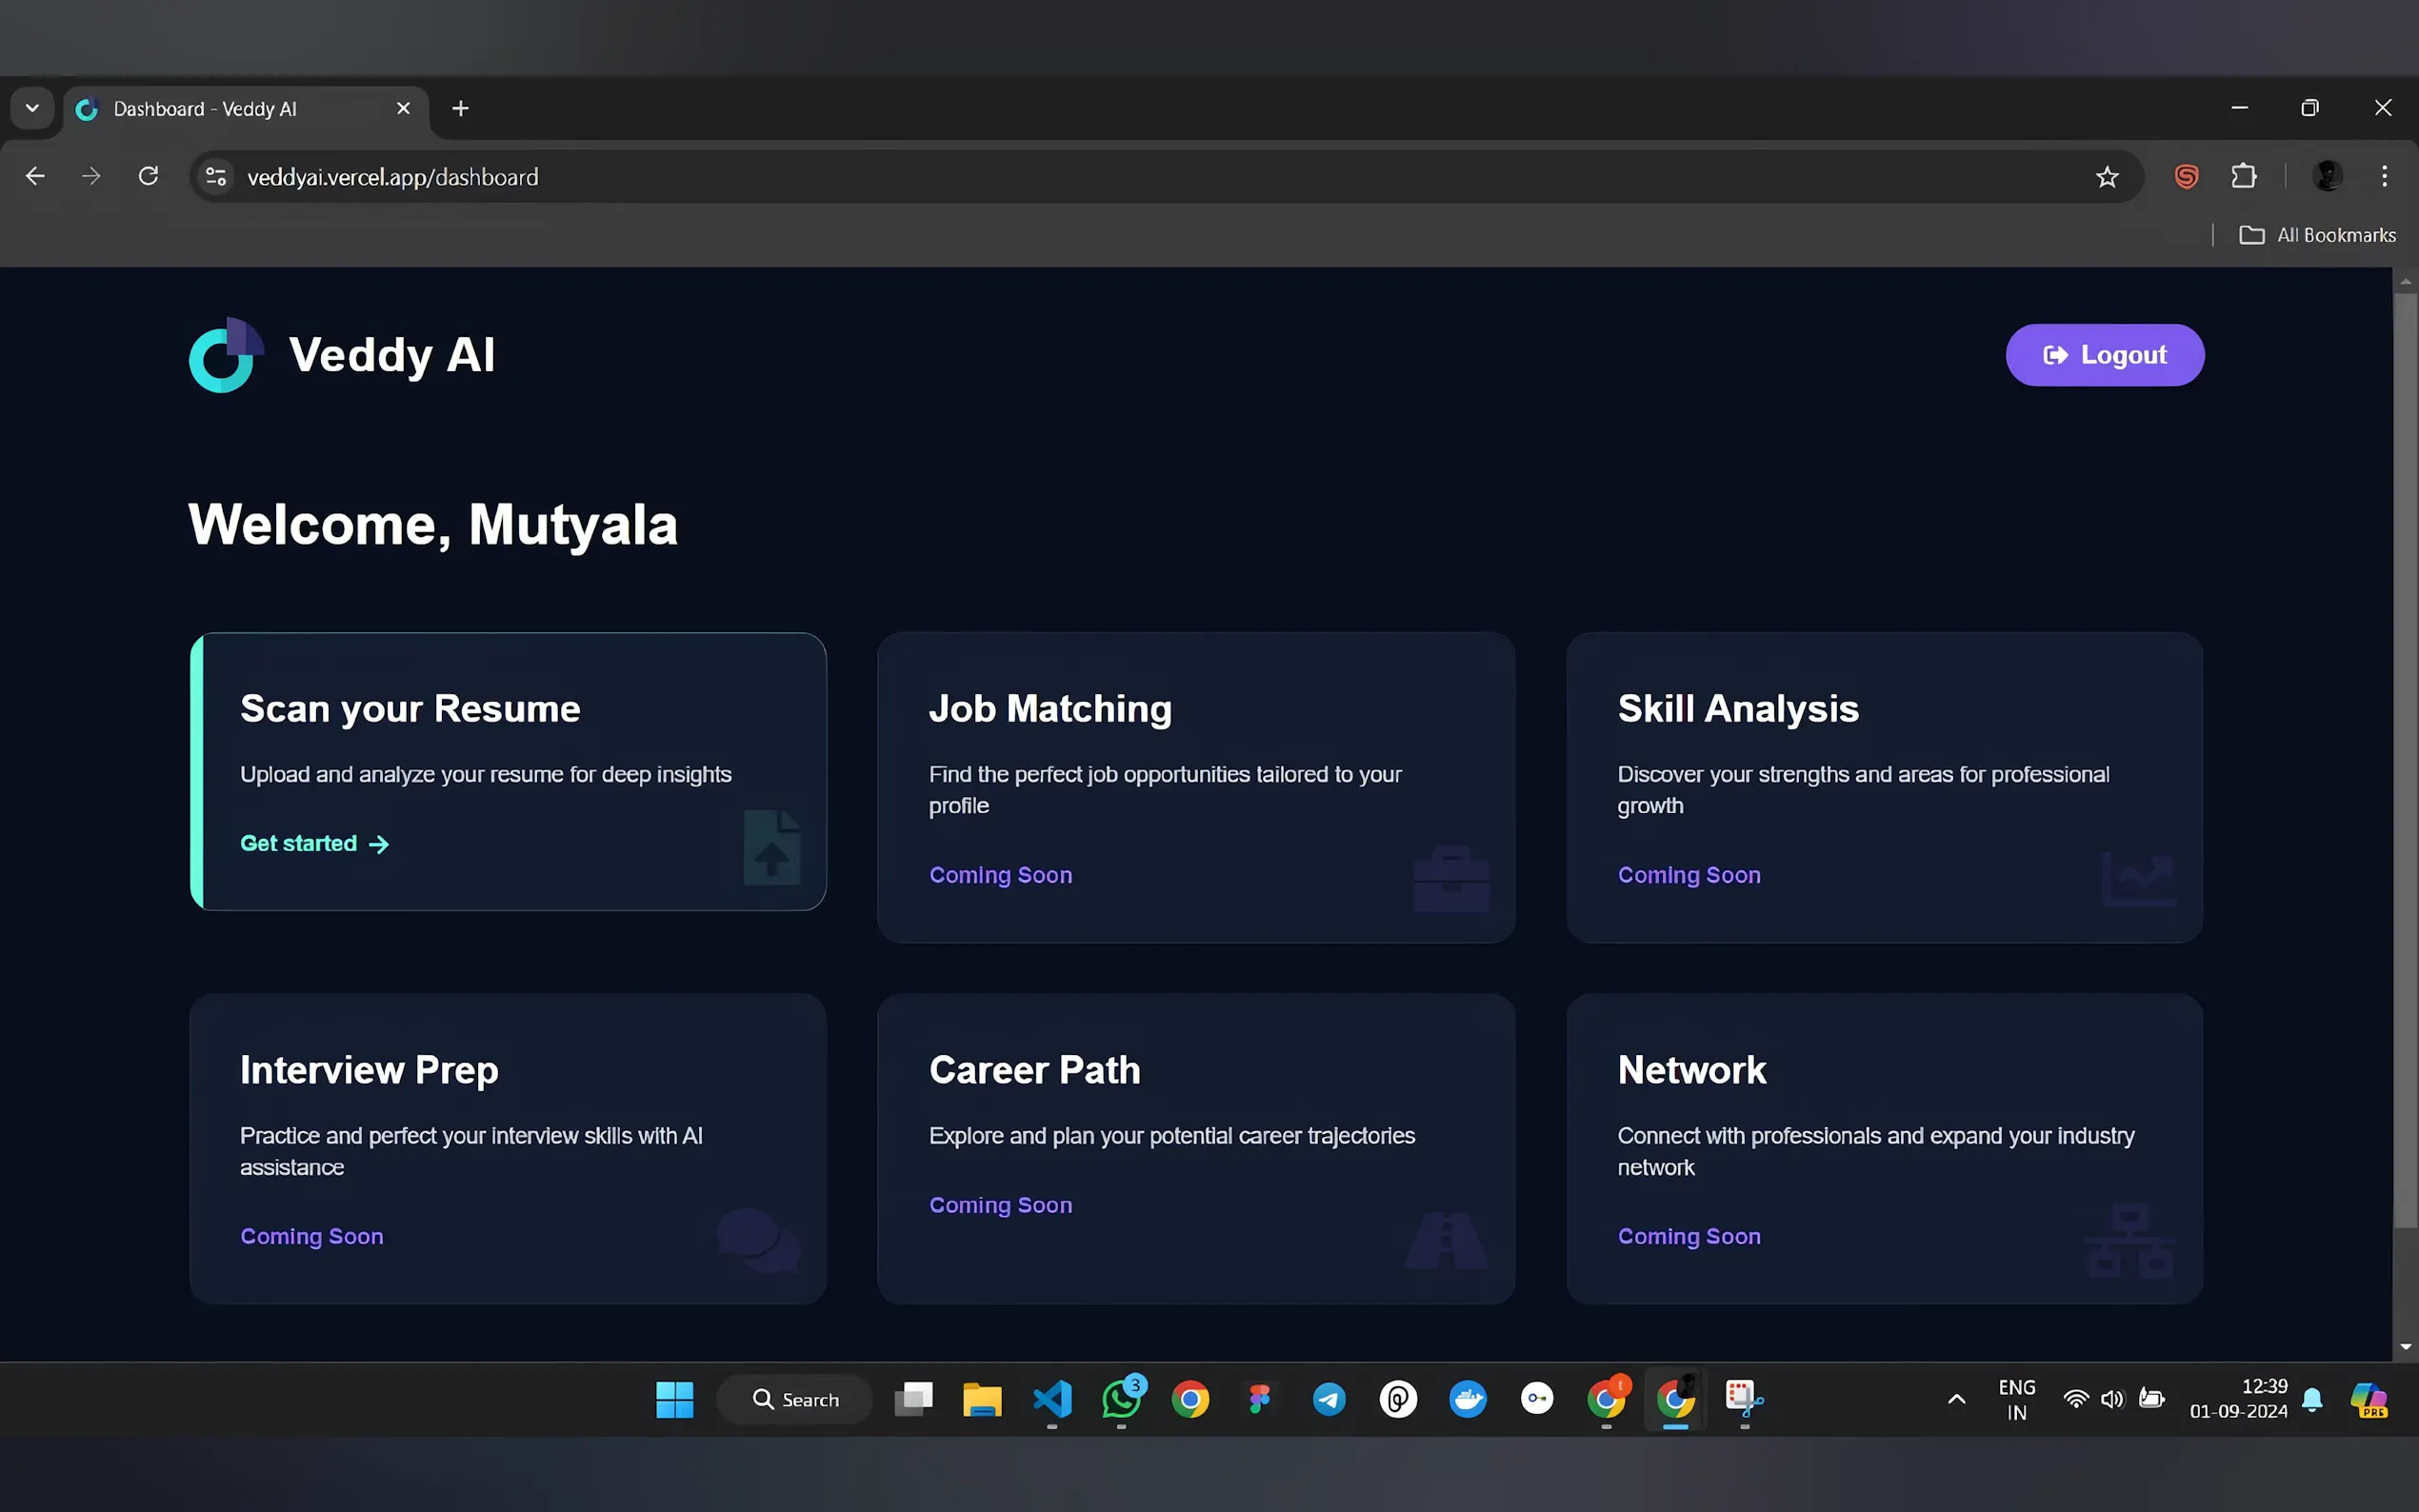Click the road icon on Career Path
2419x1512 pixels.
pyautogui.click(x=1446, y=1240)
